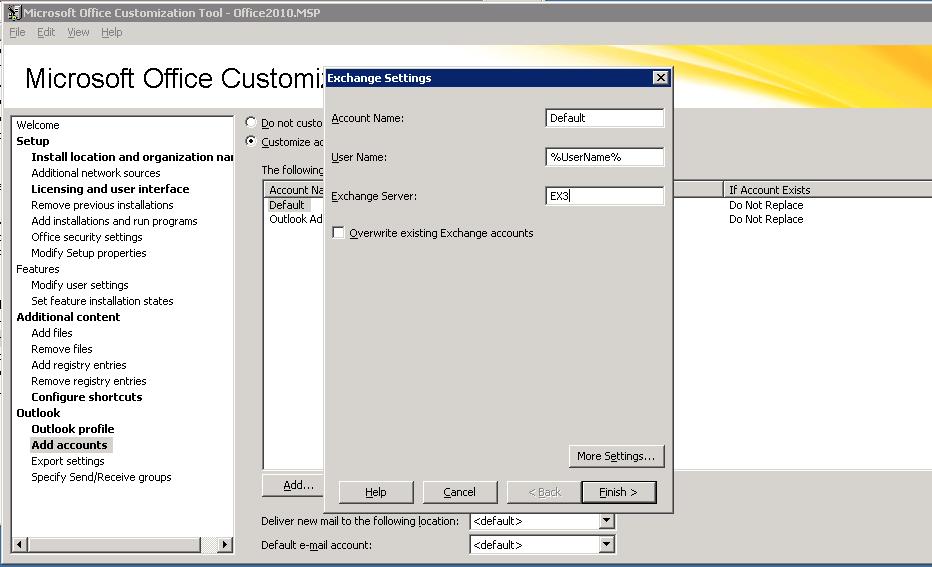Viewport: 932px width, 567px height.
Task: Select the Default account row
Action: click(x=286, y=205)
